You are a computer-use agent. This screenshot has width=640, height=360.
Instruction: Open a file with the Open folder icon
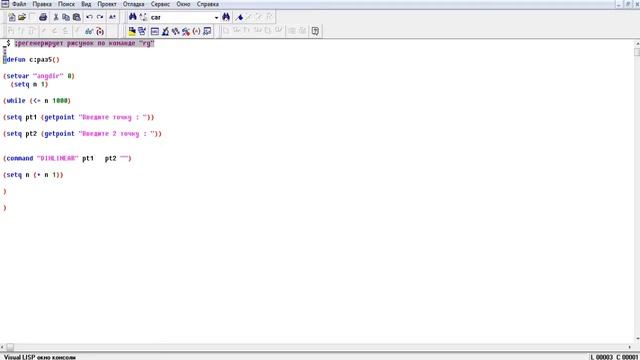[x=22, y=17]
